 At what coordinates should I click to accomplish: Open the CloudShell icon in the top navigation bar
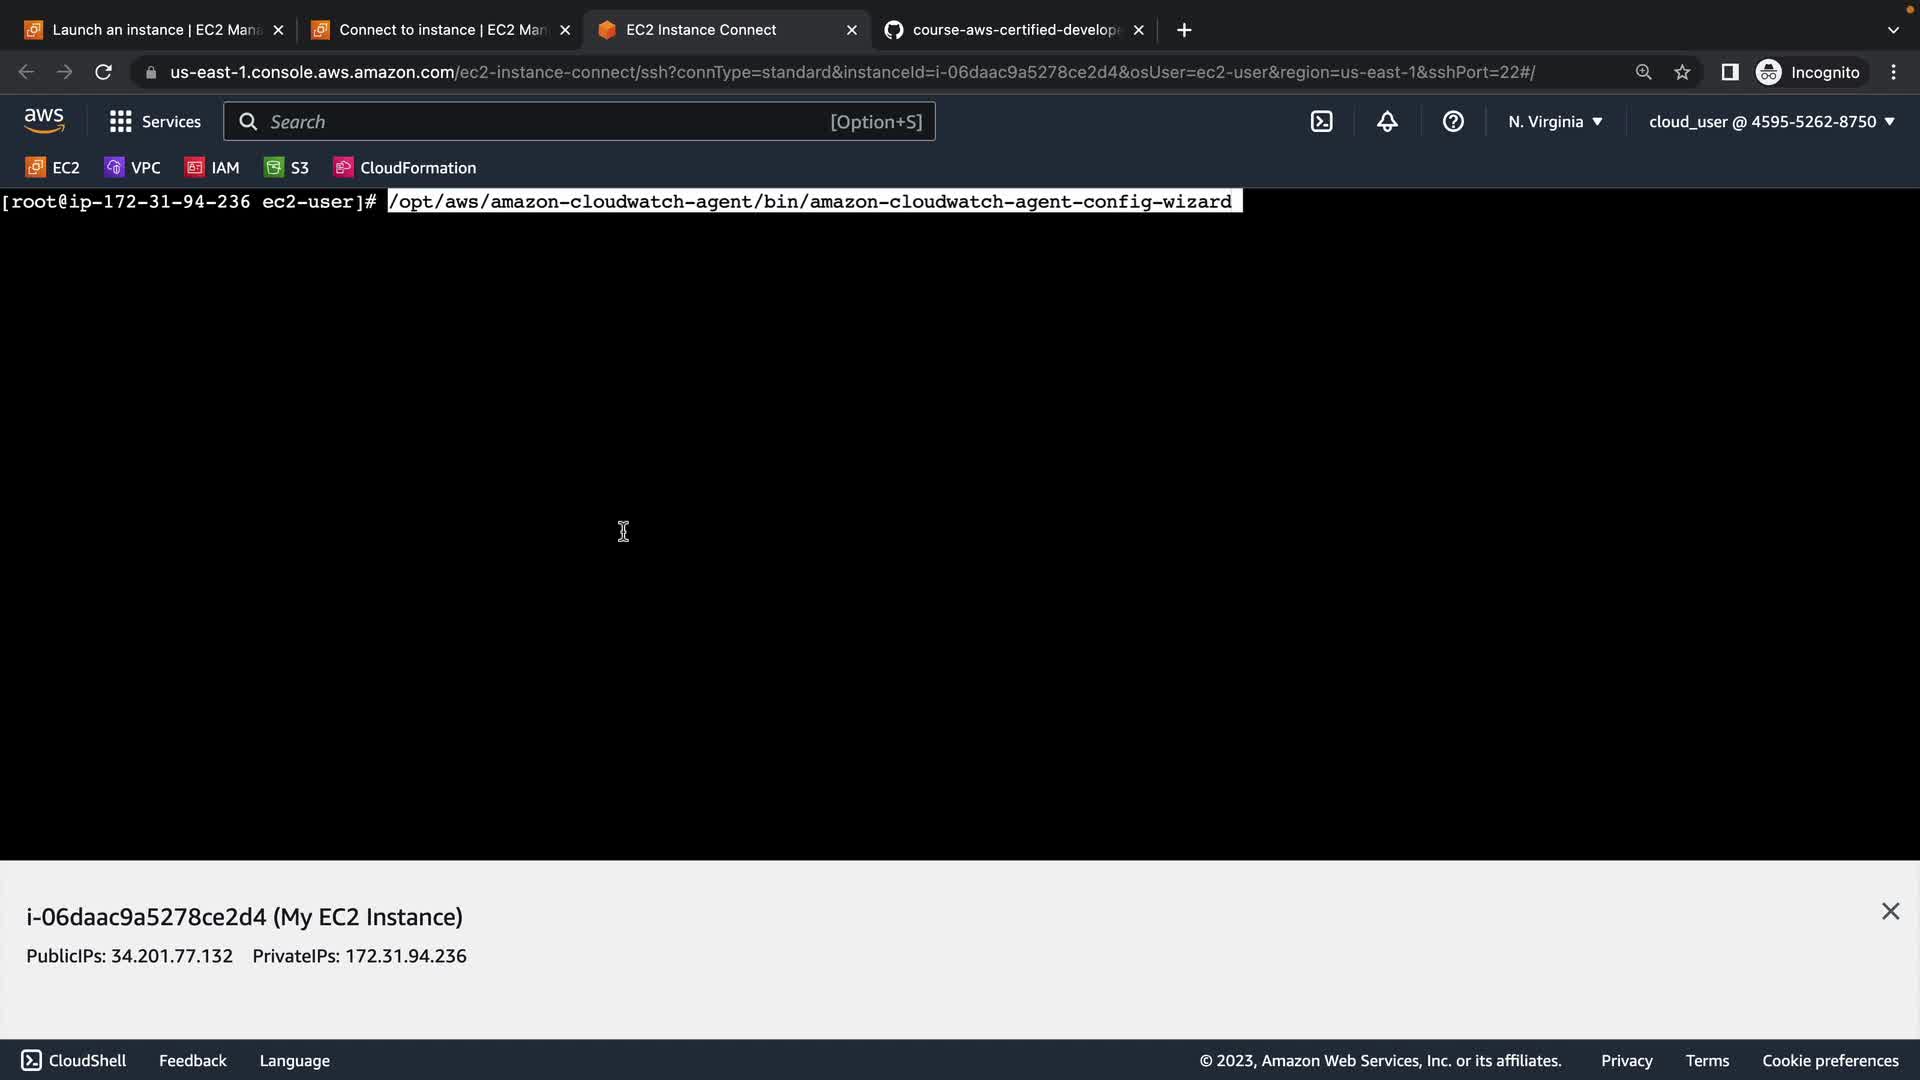pyautogui.click(x=1321, y=122)
